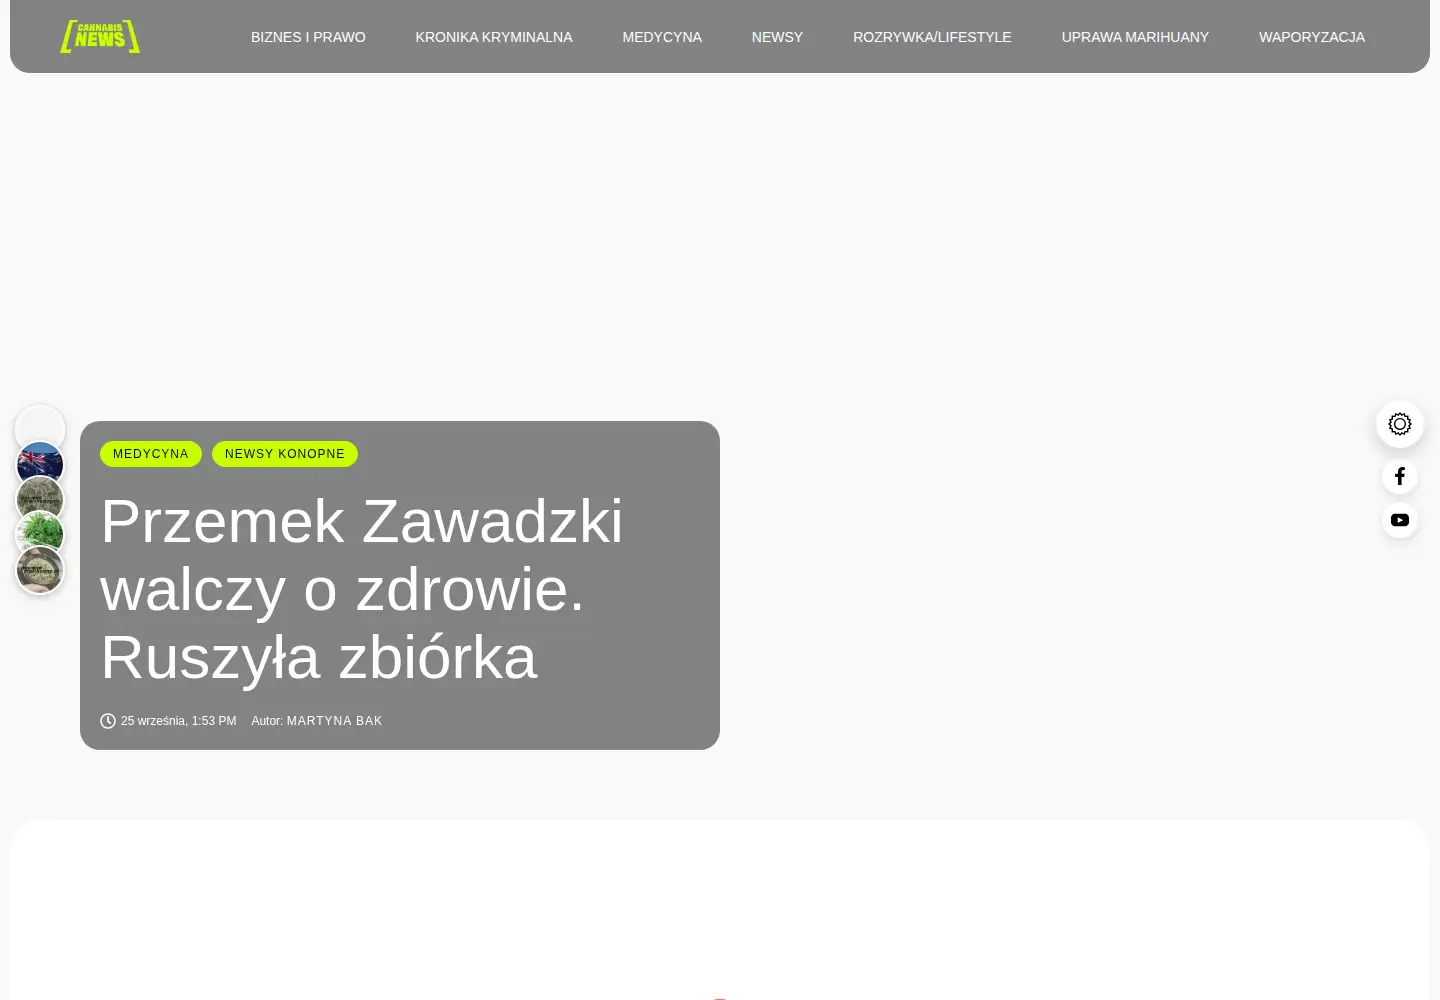1440x1000 pixels.
Task: Click the article headline about Przemek Zawadzki
Action: point(361,589)
